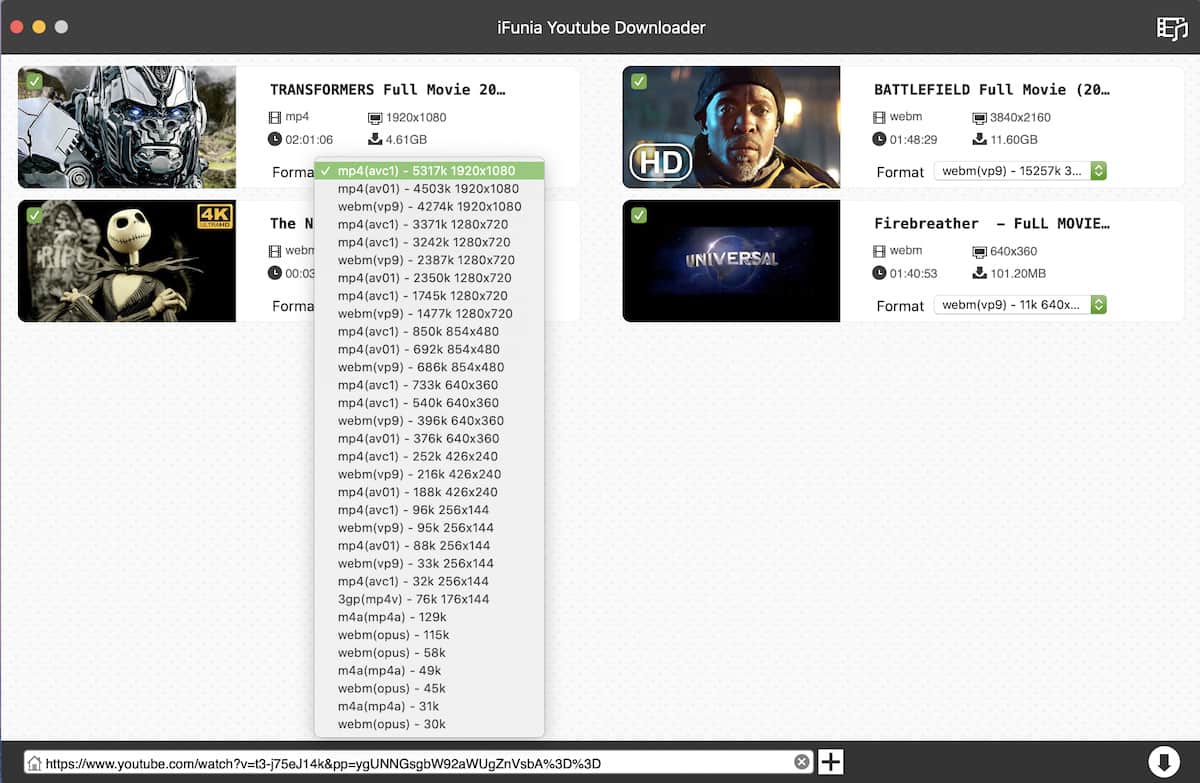
Task: Clear the URL field with the X icon
Action: (802, 763)
